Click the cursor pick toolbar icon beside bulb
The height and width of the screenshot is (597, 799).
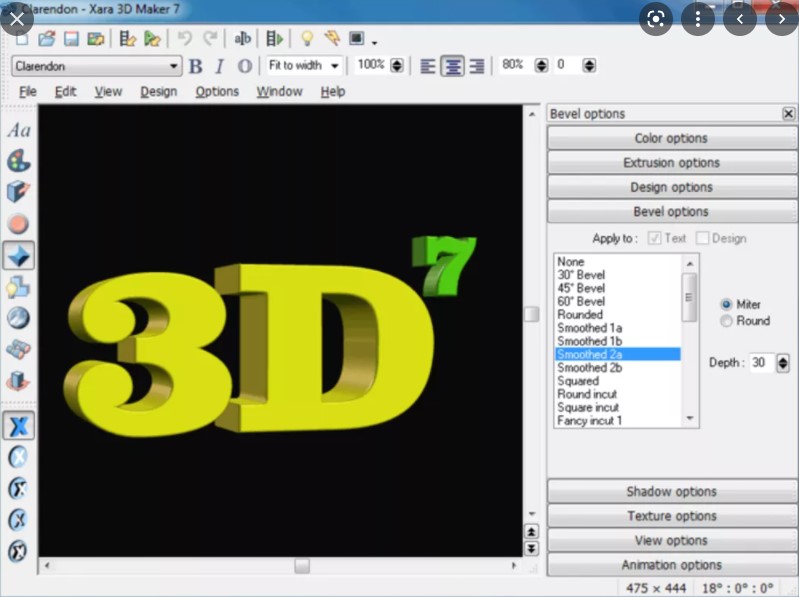pyautogui.click(x=332, y=38)
